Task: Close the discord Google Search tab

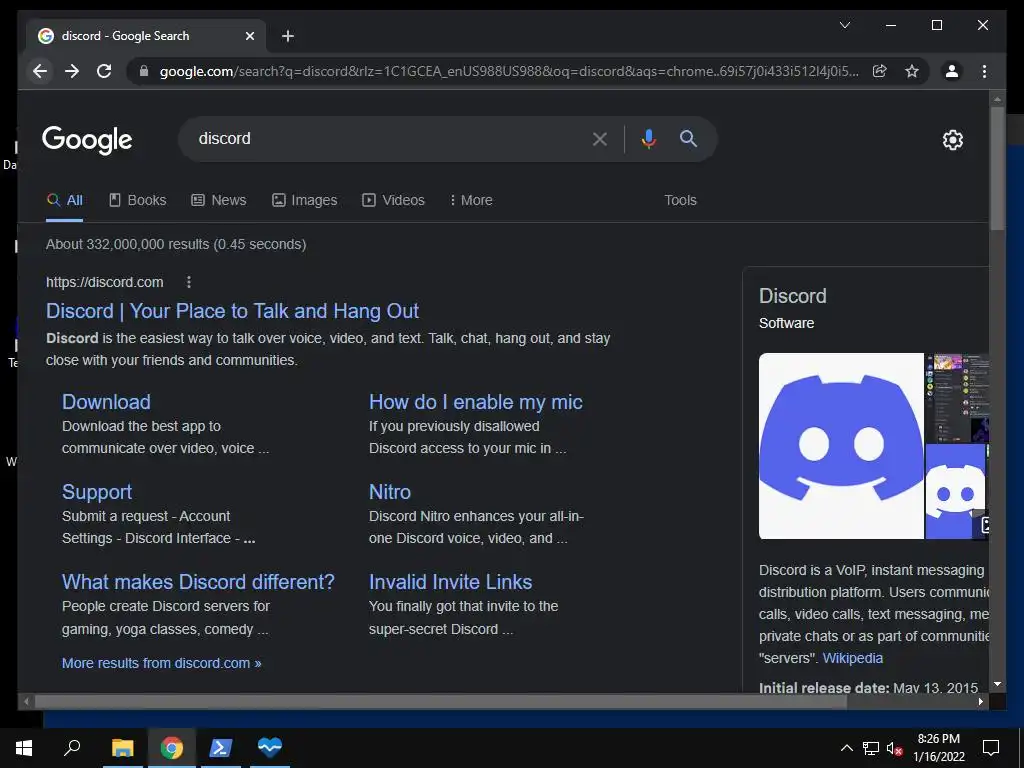Action: coord(249,36)
